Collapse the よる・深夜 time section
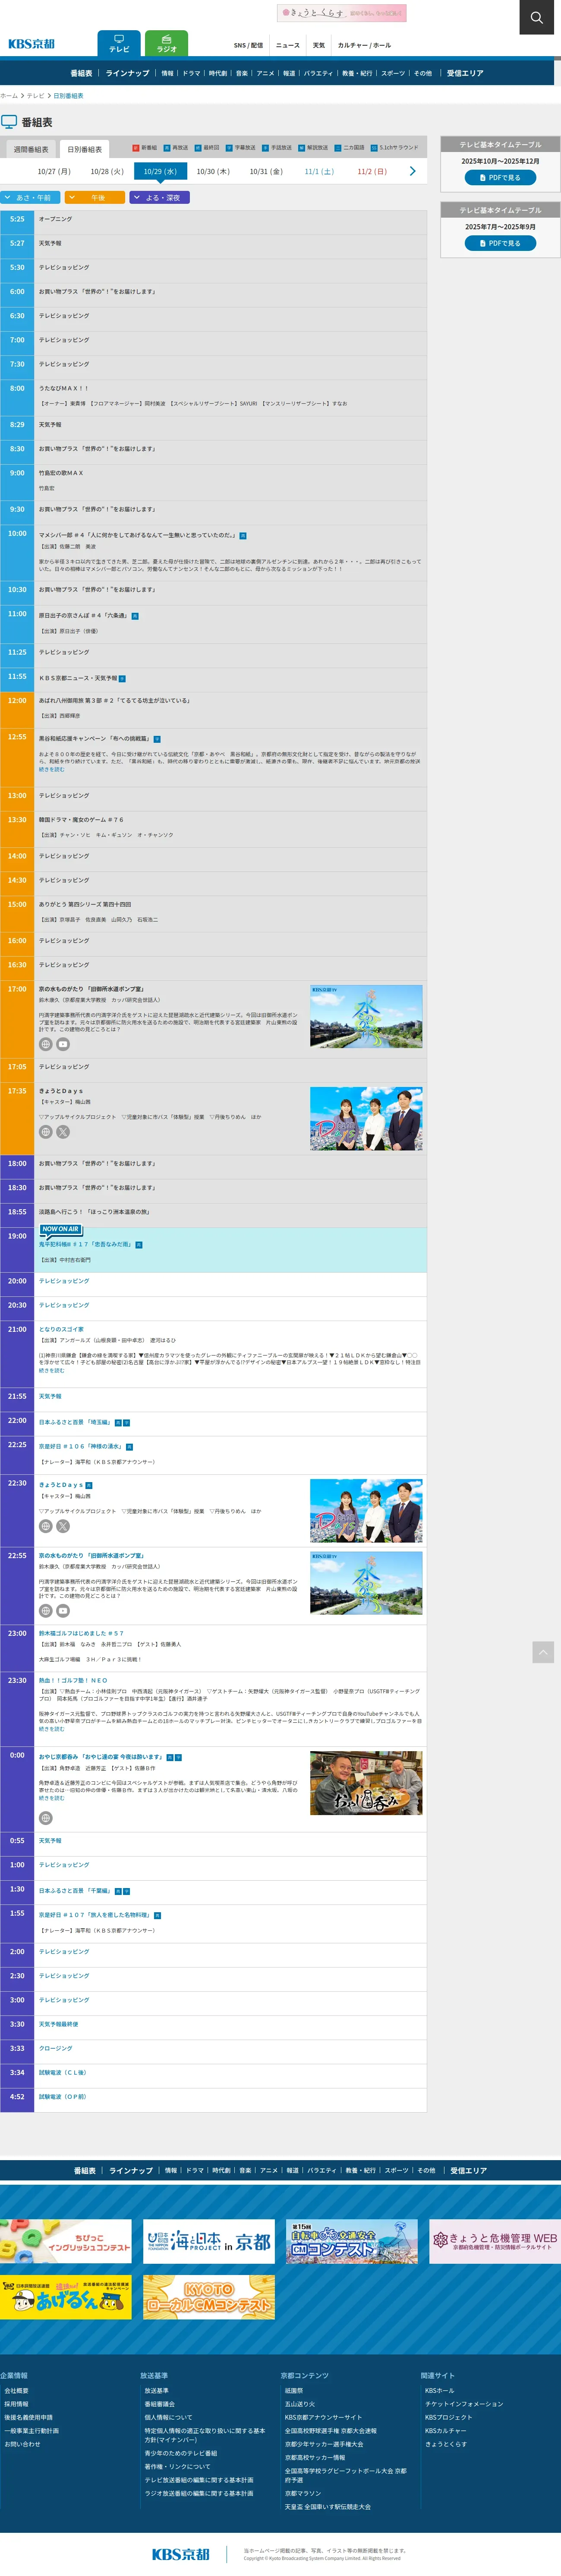Image resolution: width=561 pixels, height=2576 pixels. click(160, 198)
